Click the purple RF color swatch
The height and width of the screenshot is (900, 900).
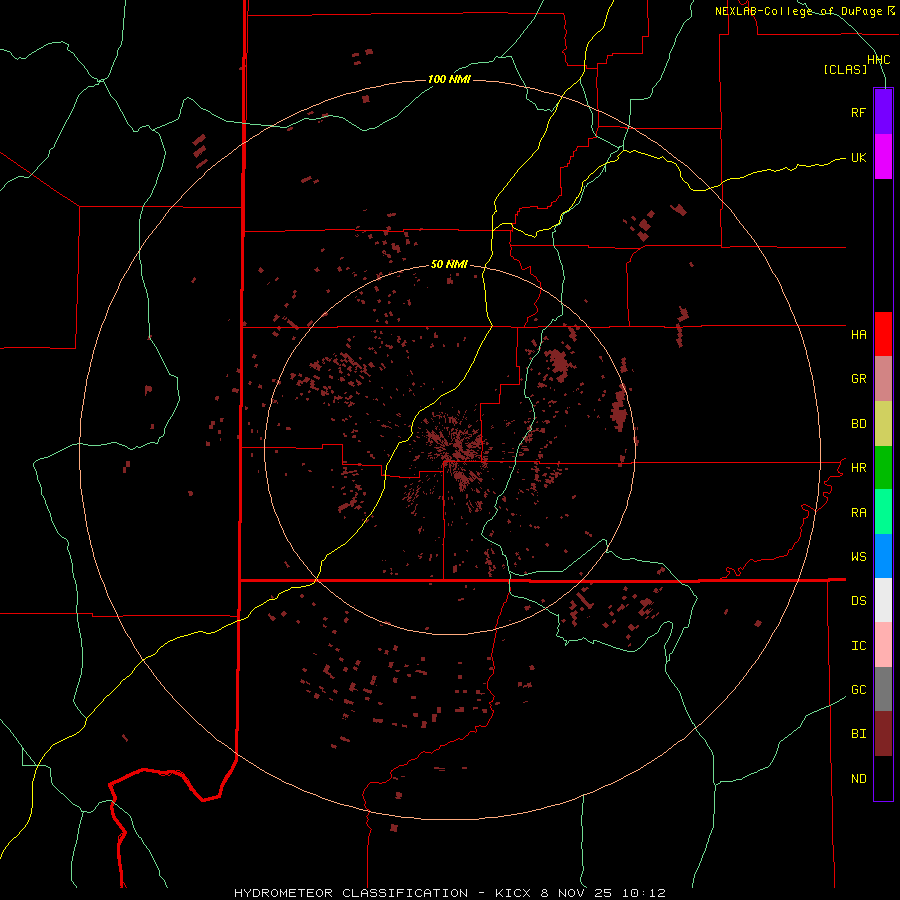(883, 112)
